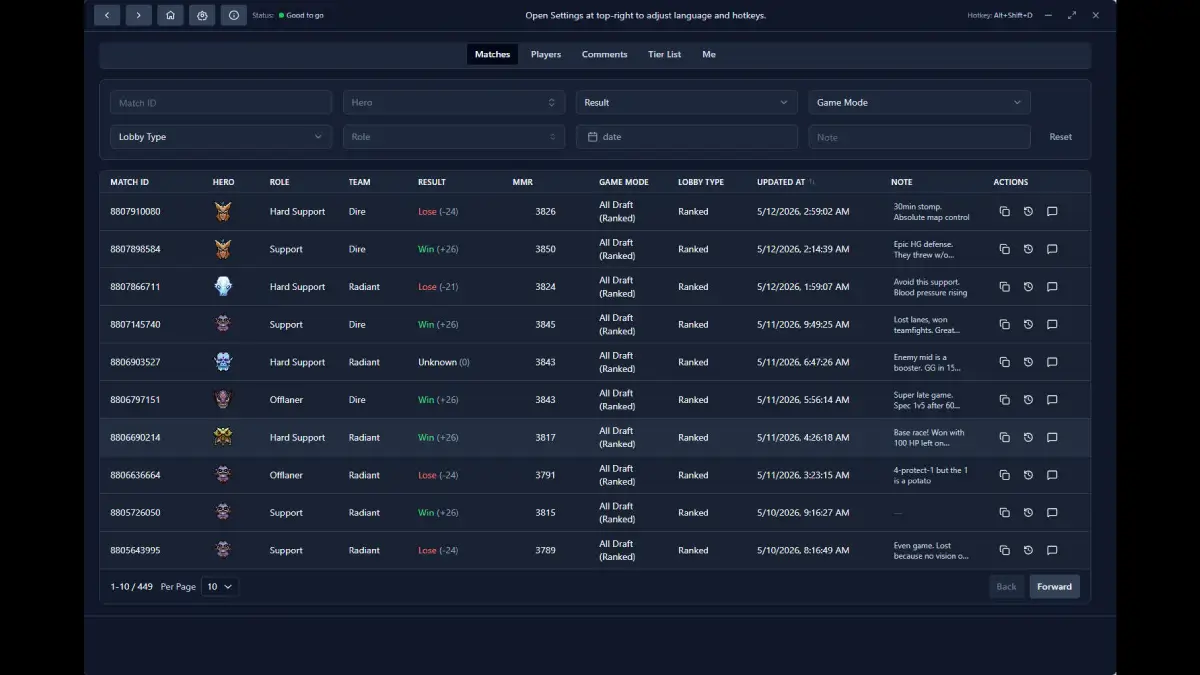1200x675 pixels.
Task: Change Per Page value dropdown
Action: click(220, 587)
